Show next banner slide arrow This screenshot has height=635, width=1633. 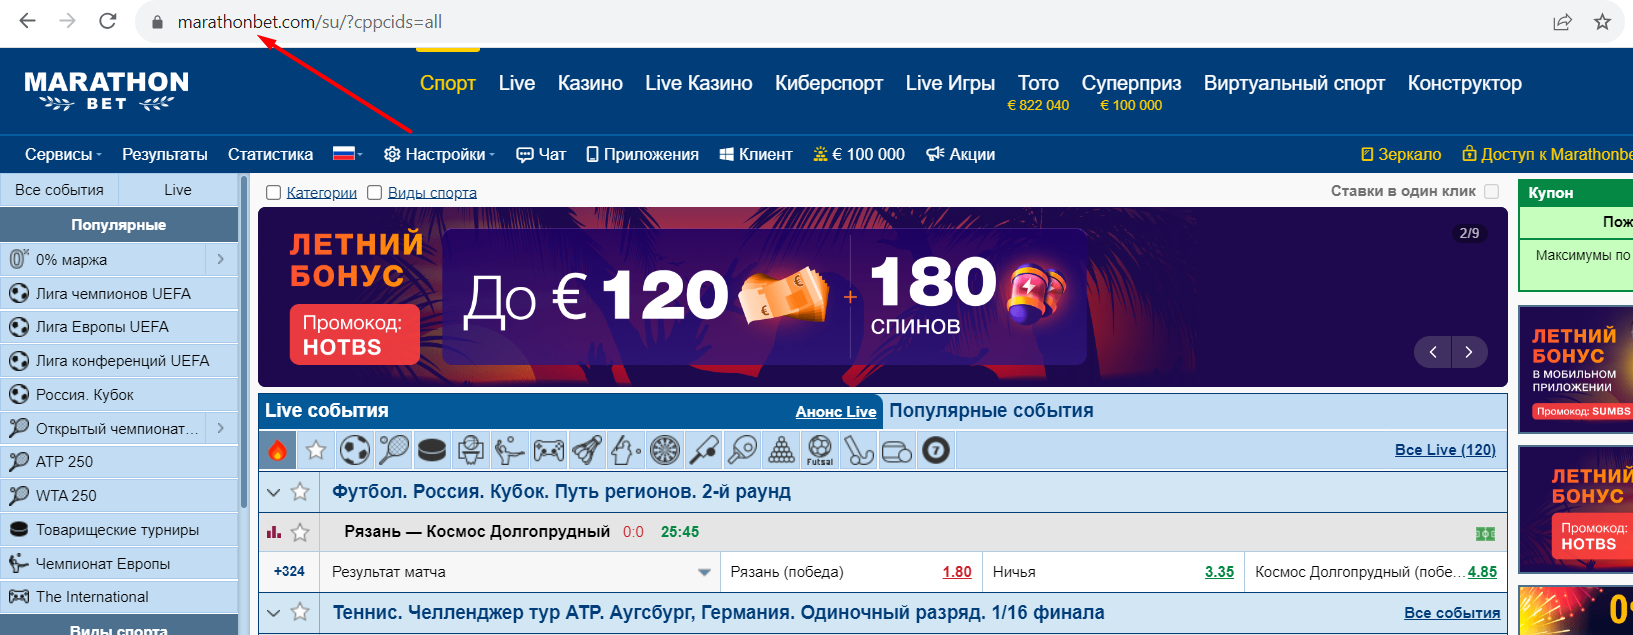click(1469, 352)
